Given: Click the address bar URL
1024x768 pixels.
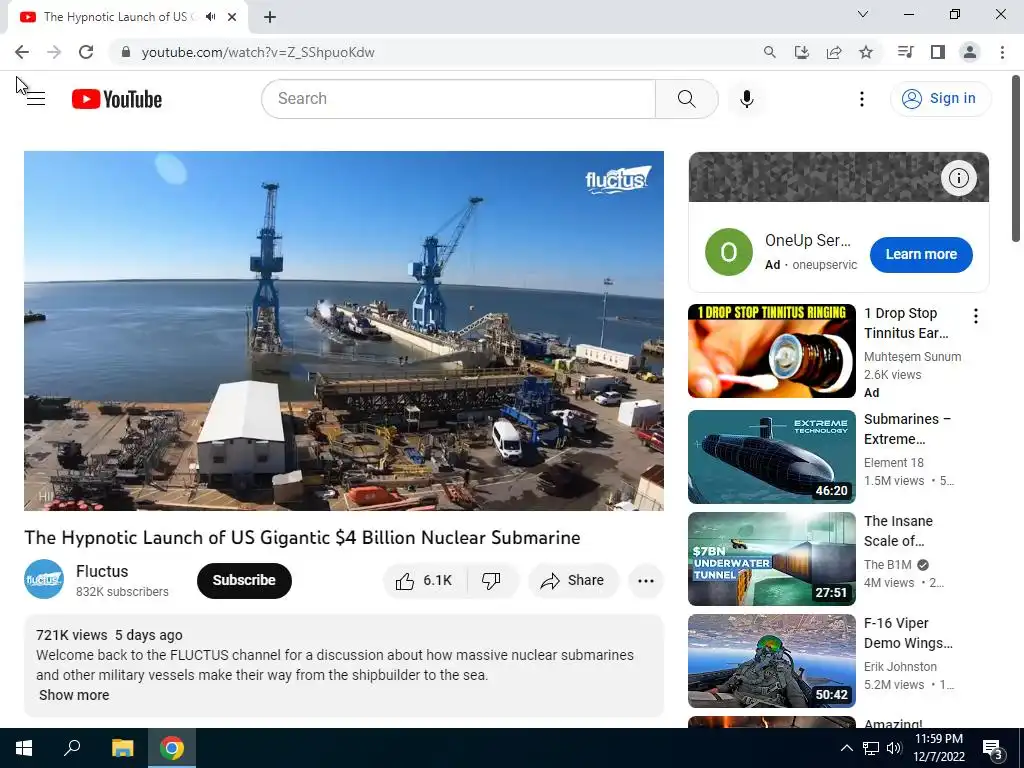Looking at the screenshot, I should tap(258, 52).
